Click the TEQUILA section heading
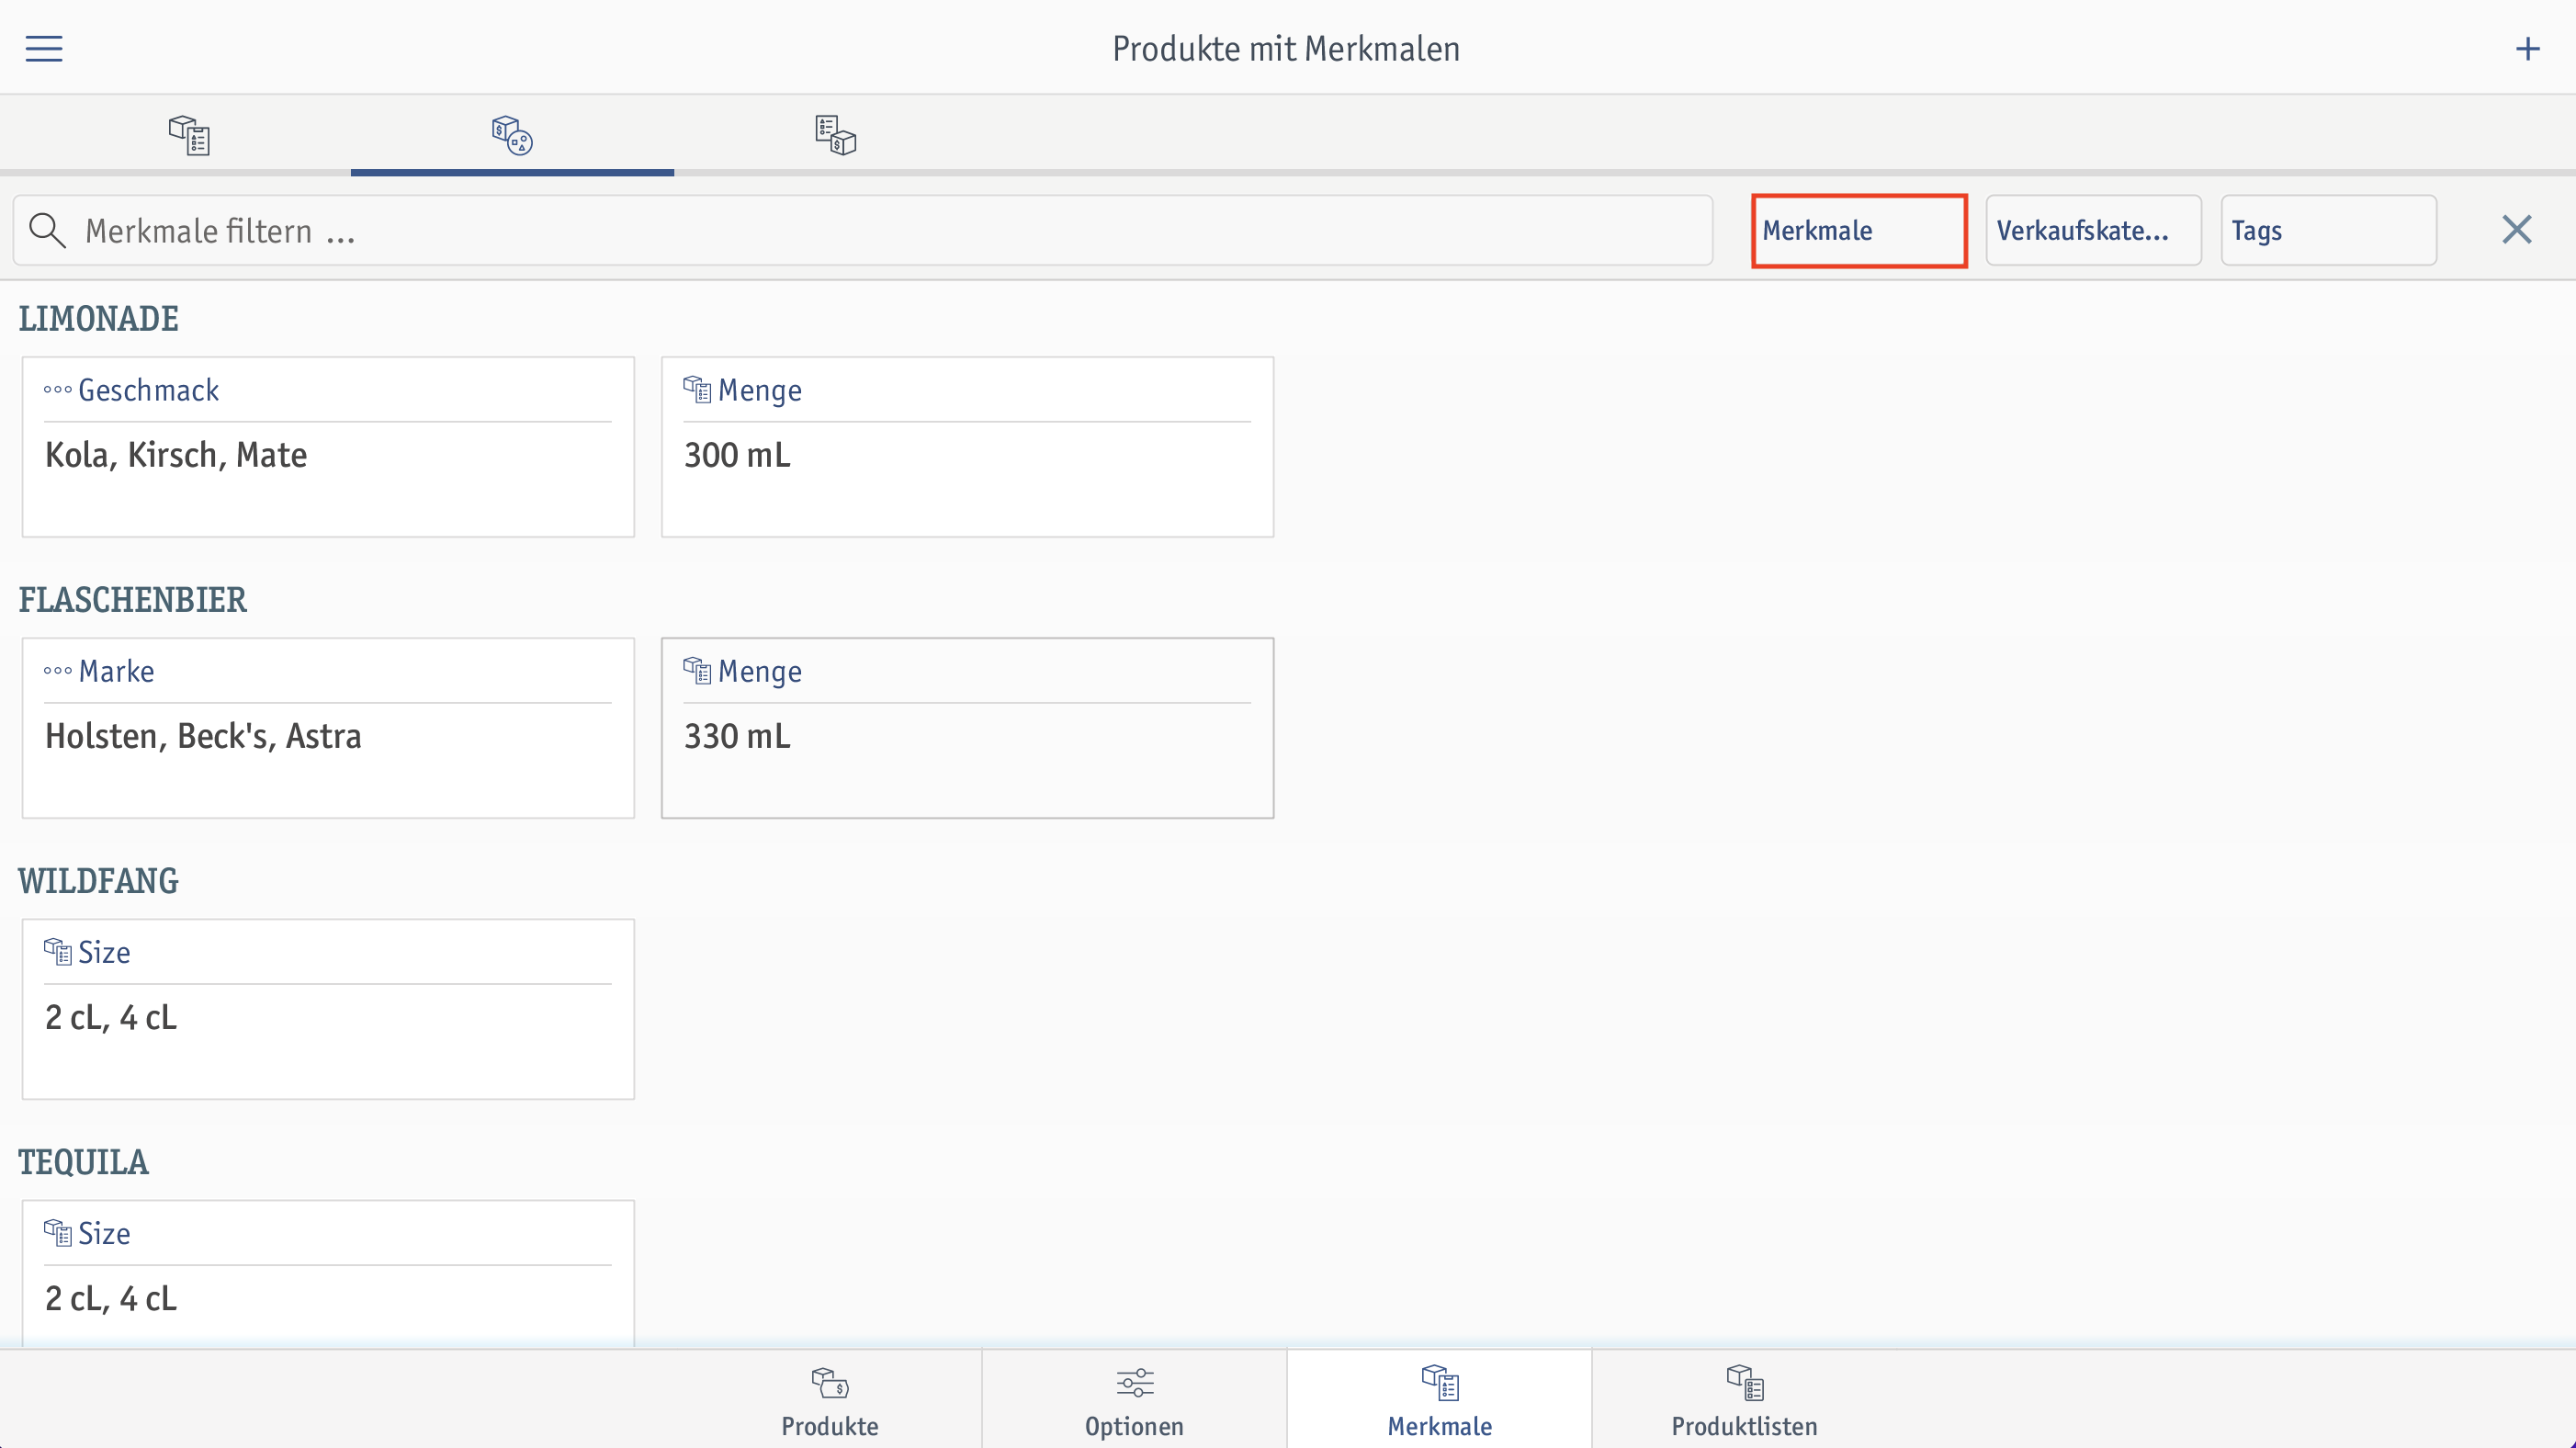Viewport: 2576px width, 1448px height. pyautogui.click(x=83, y=1162)
